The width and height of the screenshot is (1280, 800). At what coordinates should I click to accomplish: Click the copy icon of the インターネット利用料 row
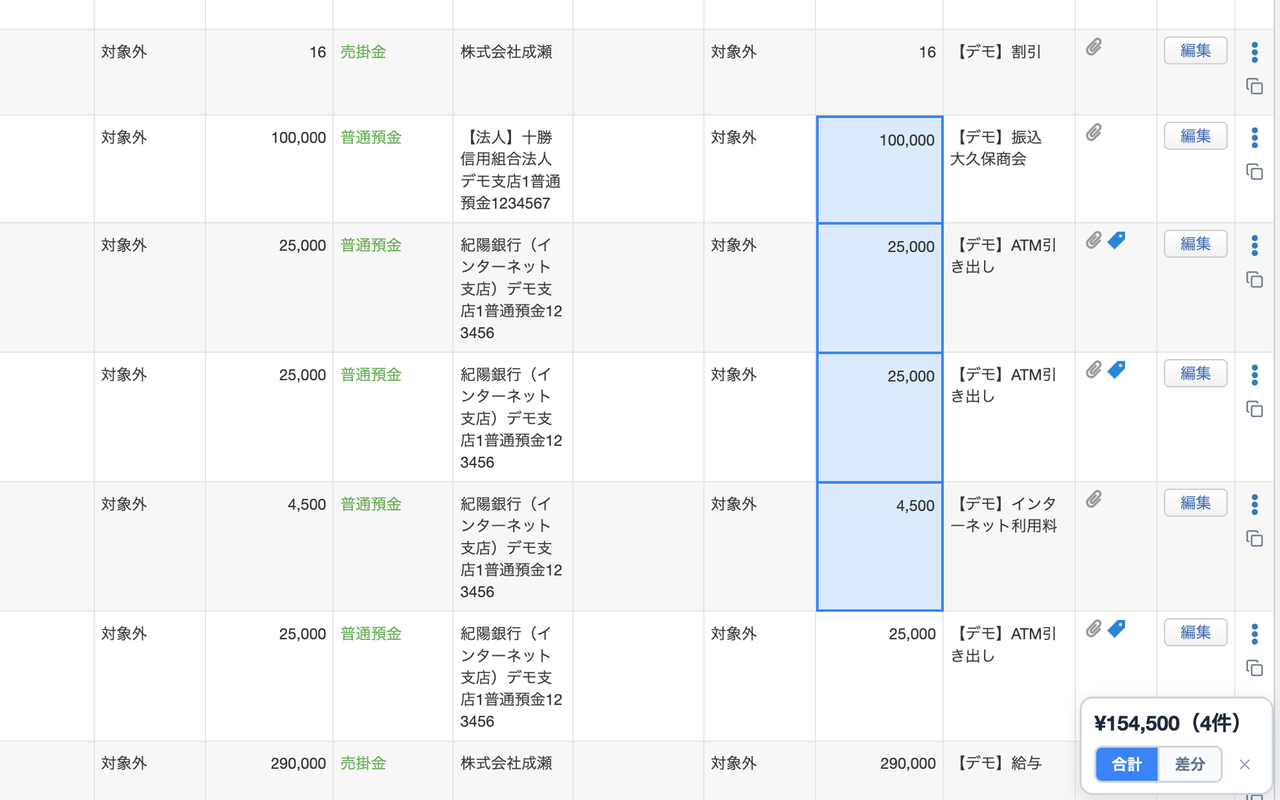(1254, 539)
